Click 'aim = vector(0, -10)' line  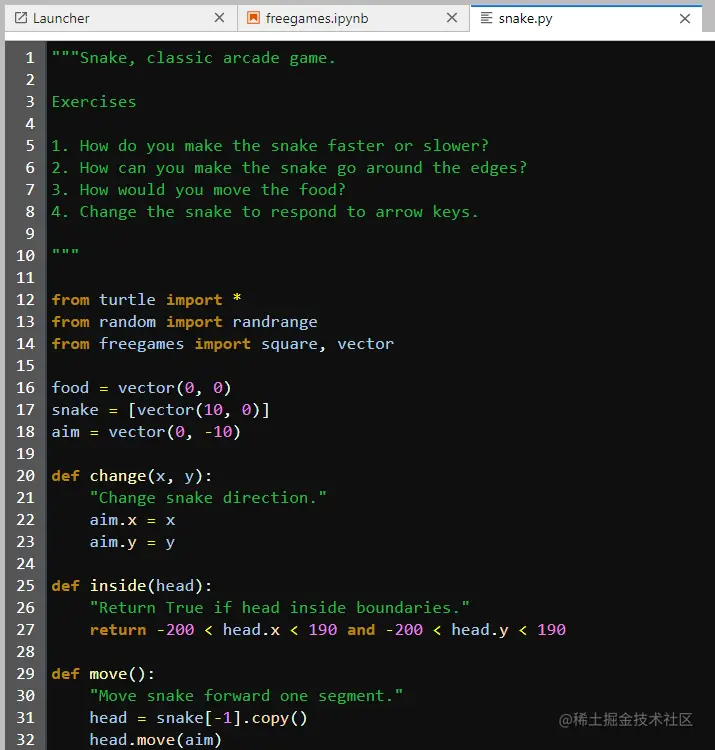(x=146, y=432)
